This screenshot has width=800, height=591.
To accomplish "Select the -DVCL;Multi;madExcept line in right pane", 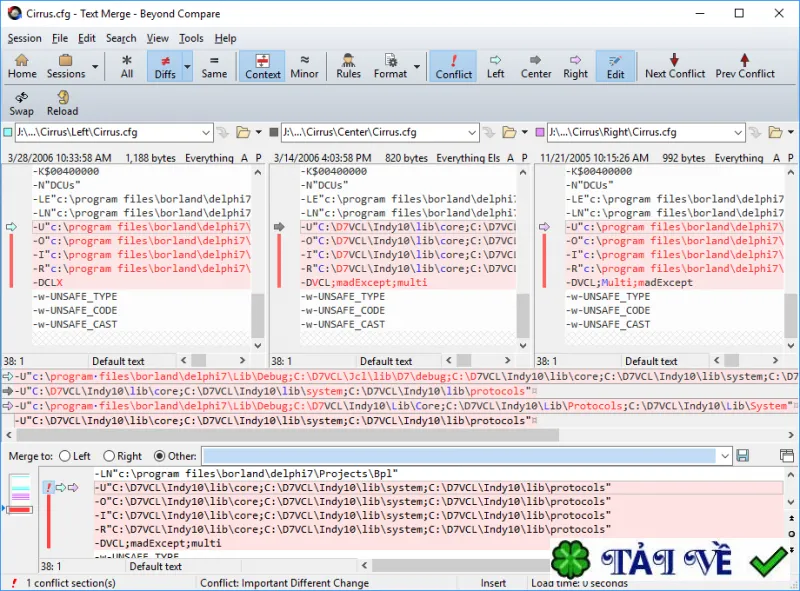I will 674,282.
